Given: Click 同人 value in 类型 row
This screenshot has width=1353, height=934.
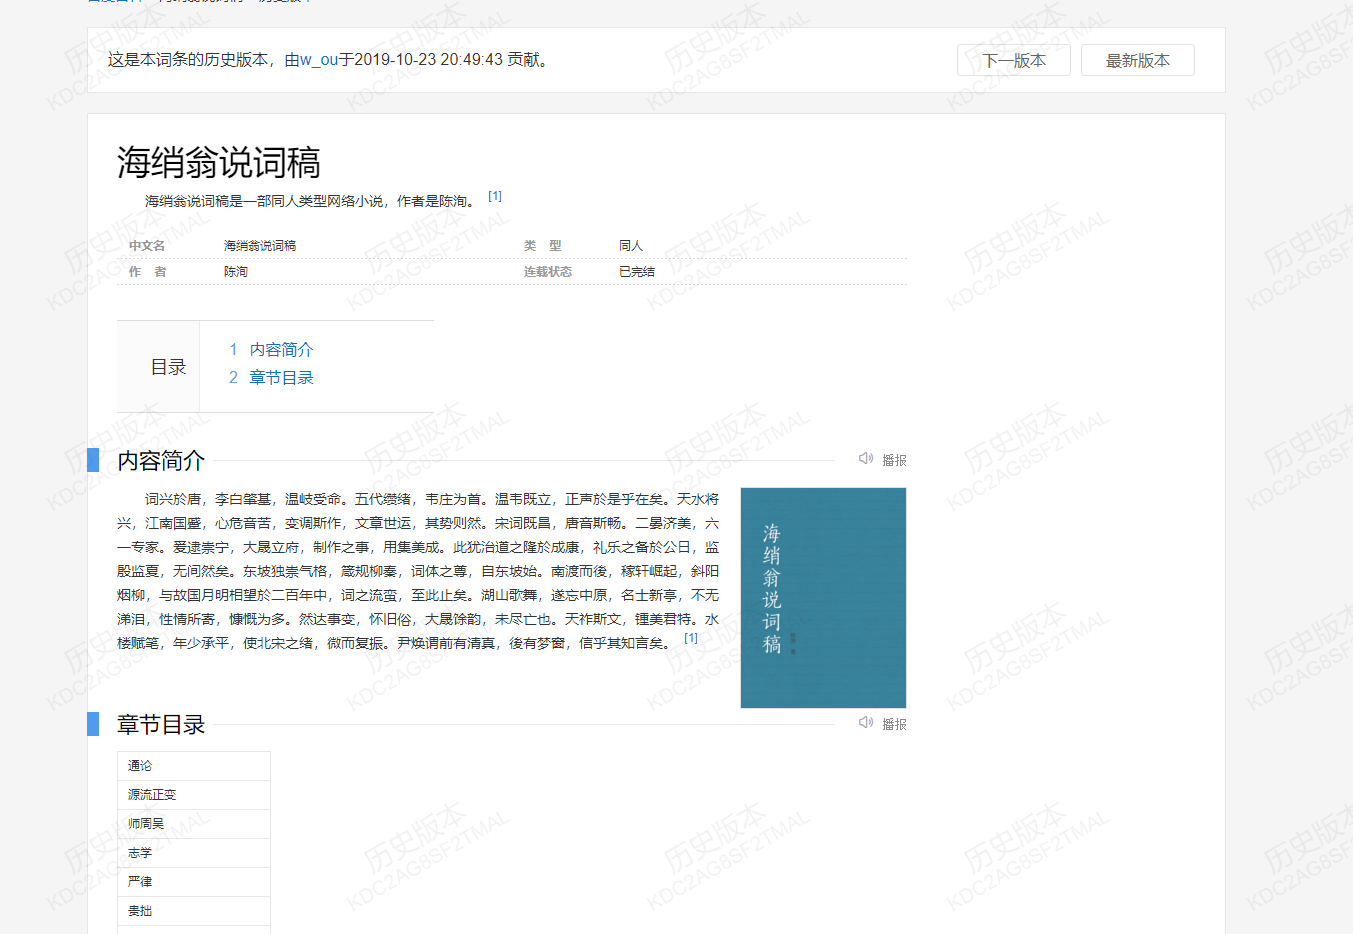Looking at the screenshot, I should [631, 246].
